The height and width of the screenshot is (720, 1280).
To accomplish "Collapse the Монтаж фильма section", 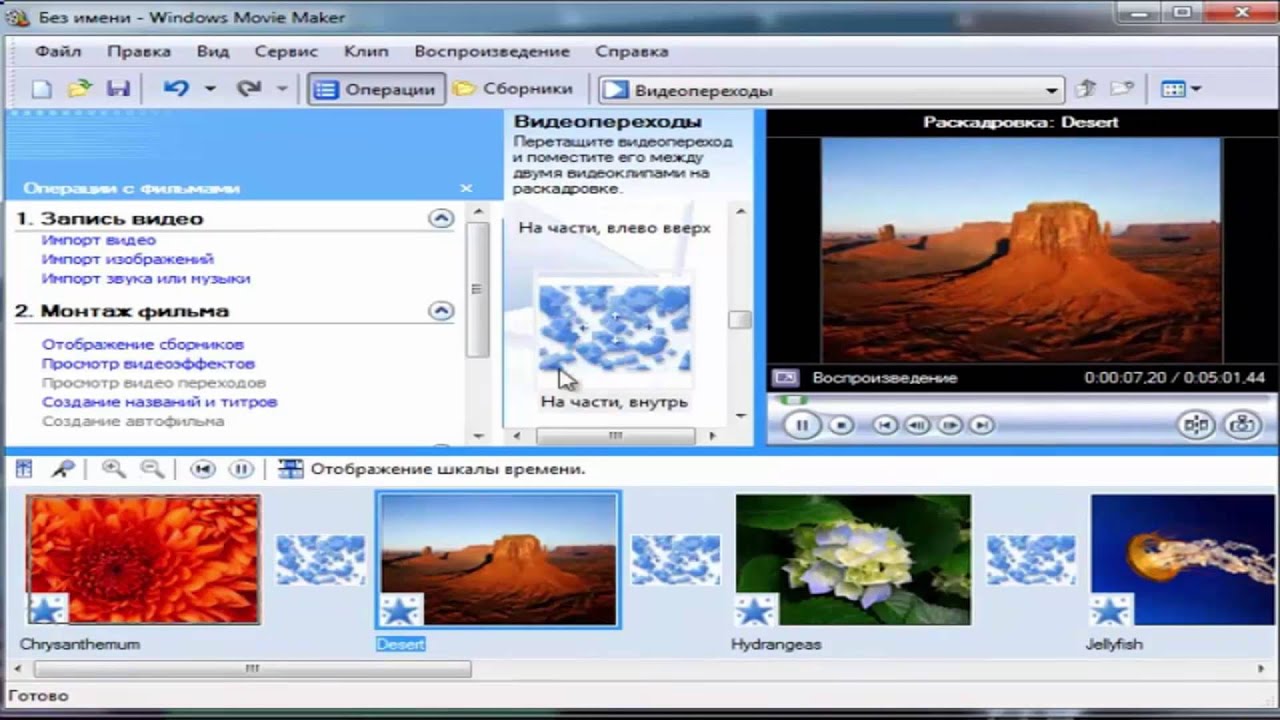I will pos(441,311).
